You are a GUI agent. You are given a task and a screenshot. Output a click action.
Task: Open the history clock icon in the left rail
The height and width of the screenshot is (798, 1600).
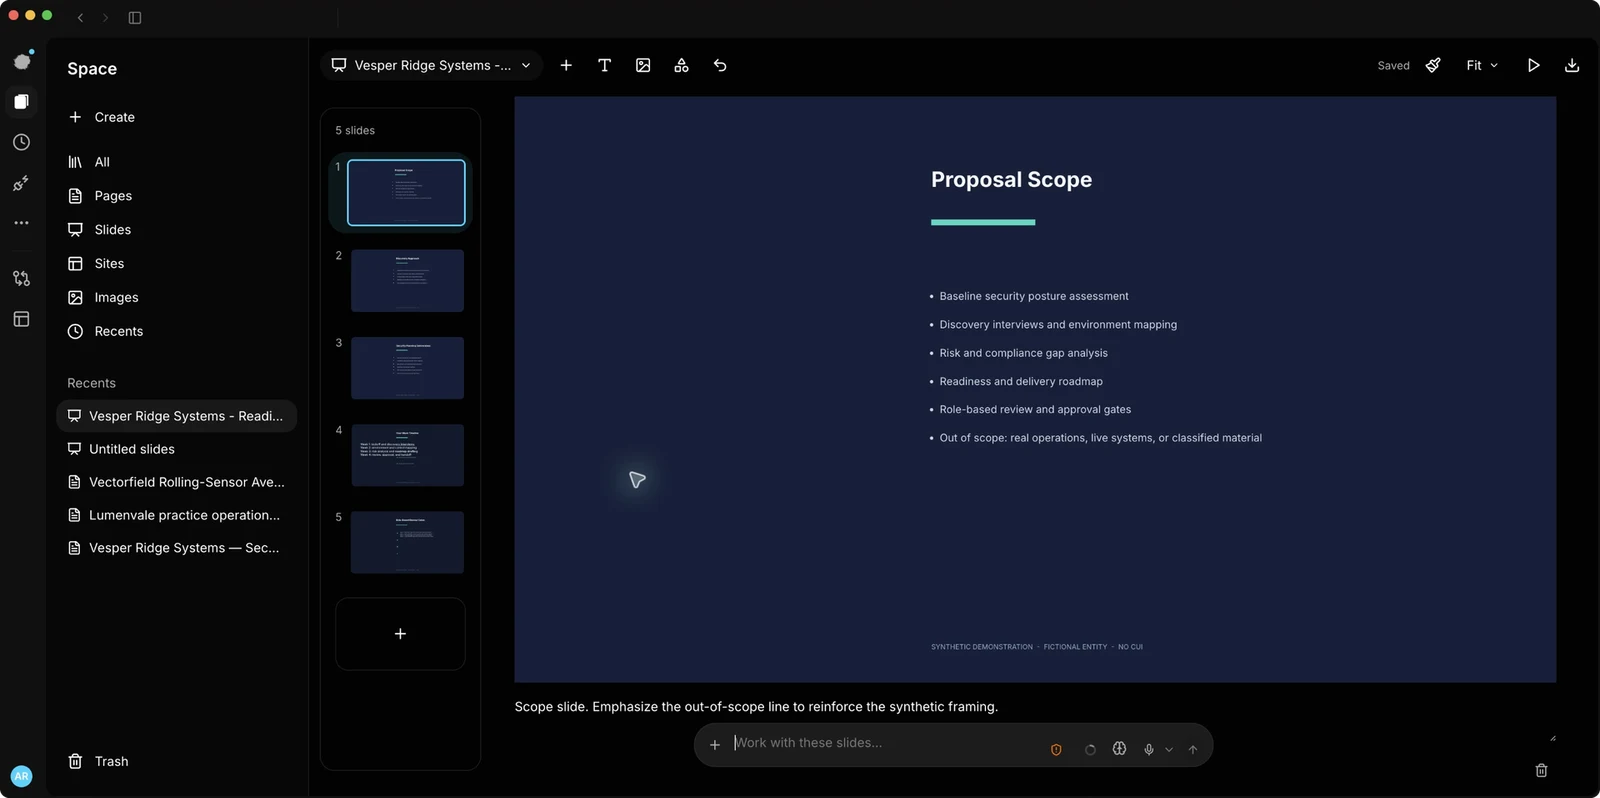click(x=21, y=142)
